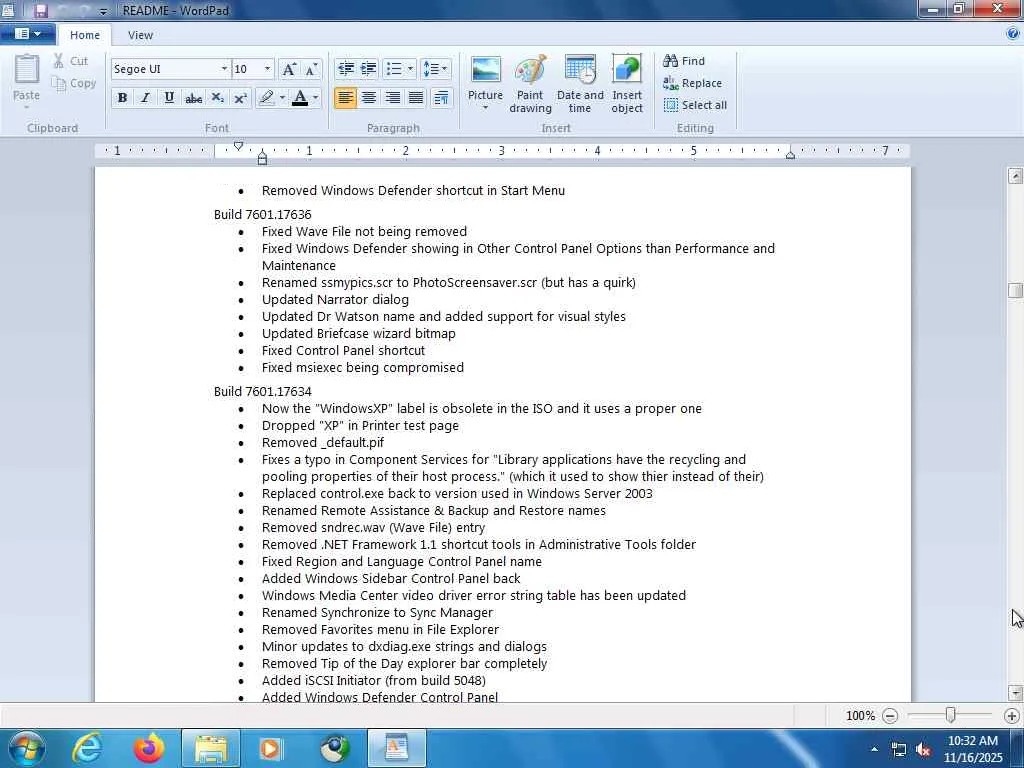Expand the text color arrow
This screenshot has height=768, width=1024.
tap(315, 98)
